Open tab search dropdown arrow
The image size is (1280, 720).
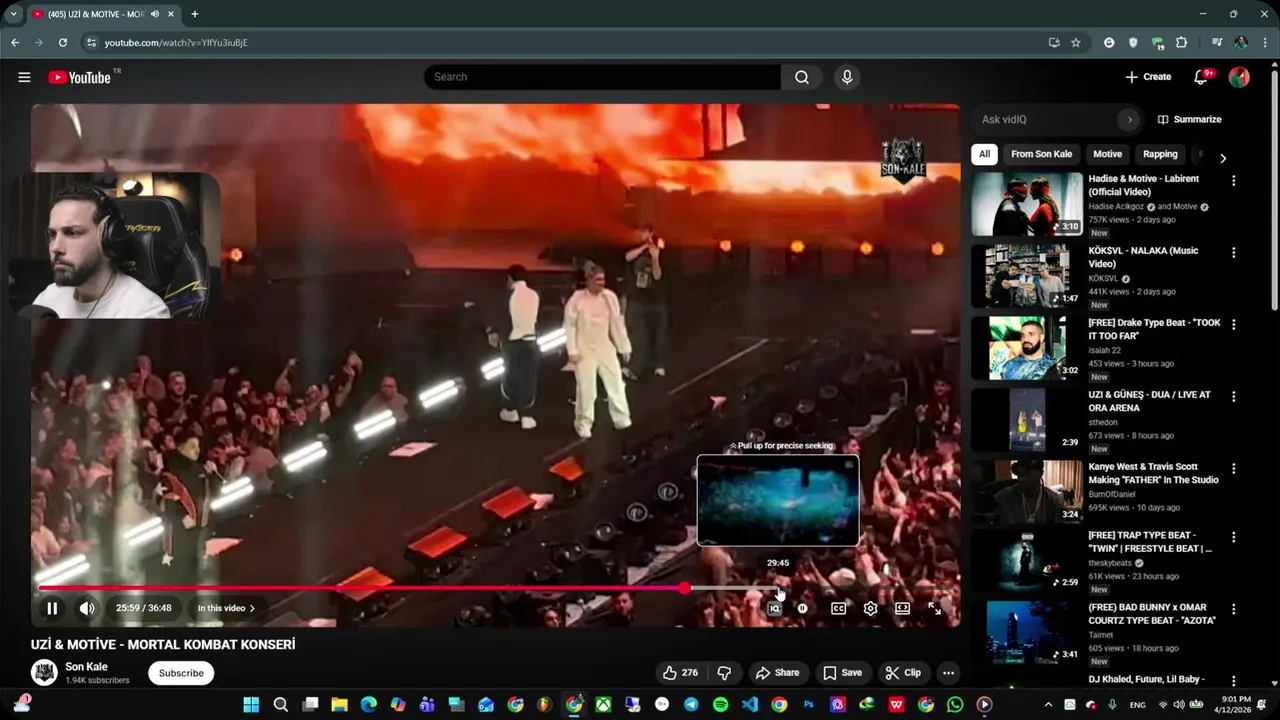pyautogui.click(x=13, y=14)
